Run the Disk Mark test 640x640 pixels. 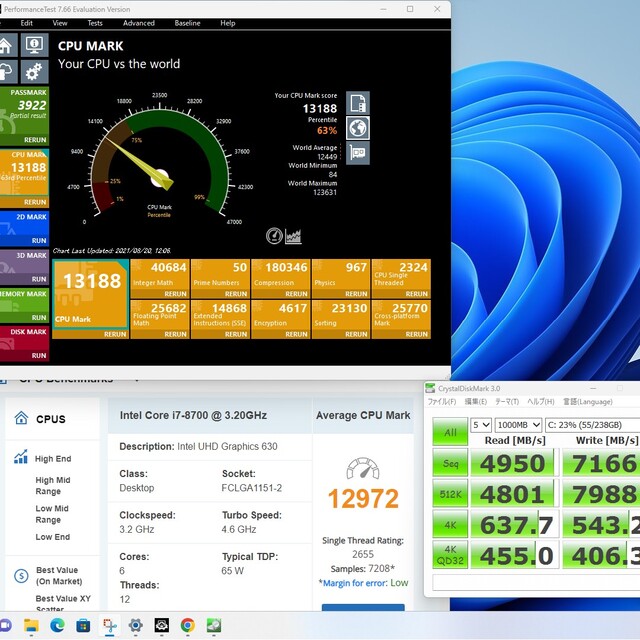[x=39, y=356]
